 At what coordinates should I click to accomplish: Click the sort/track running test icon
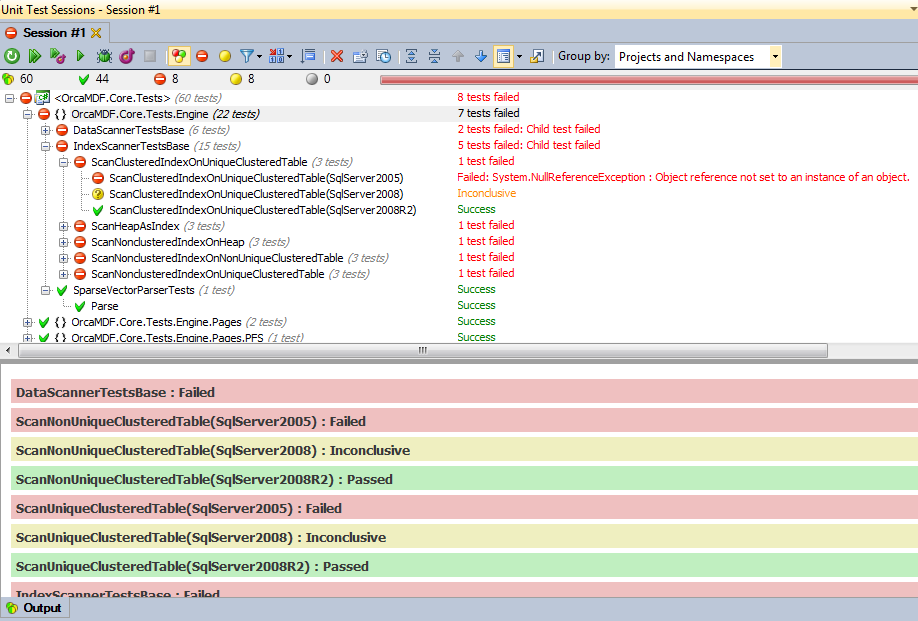coord(308,56)
